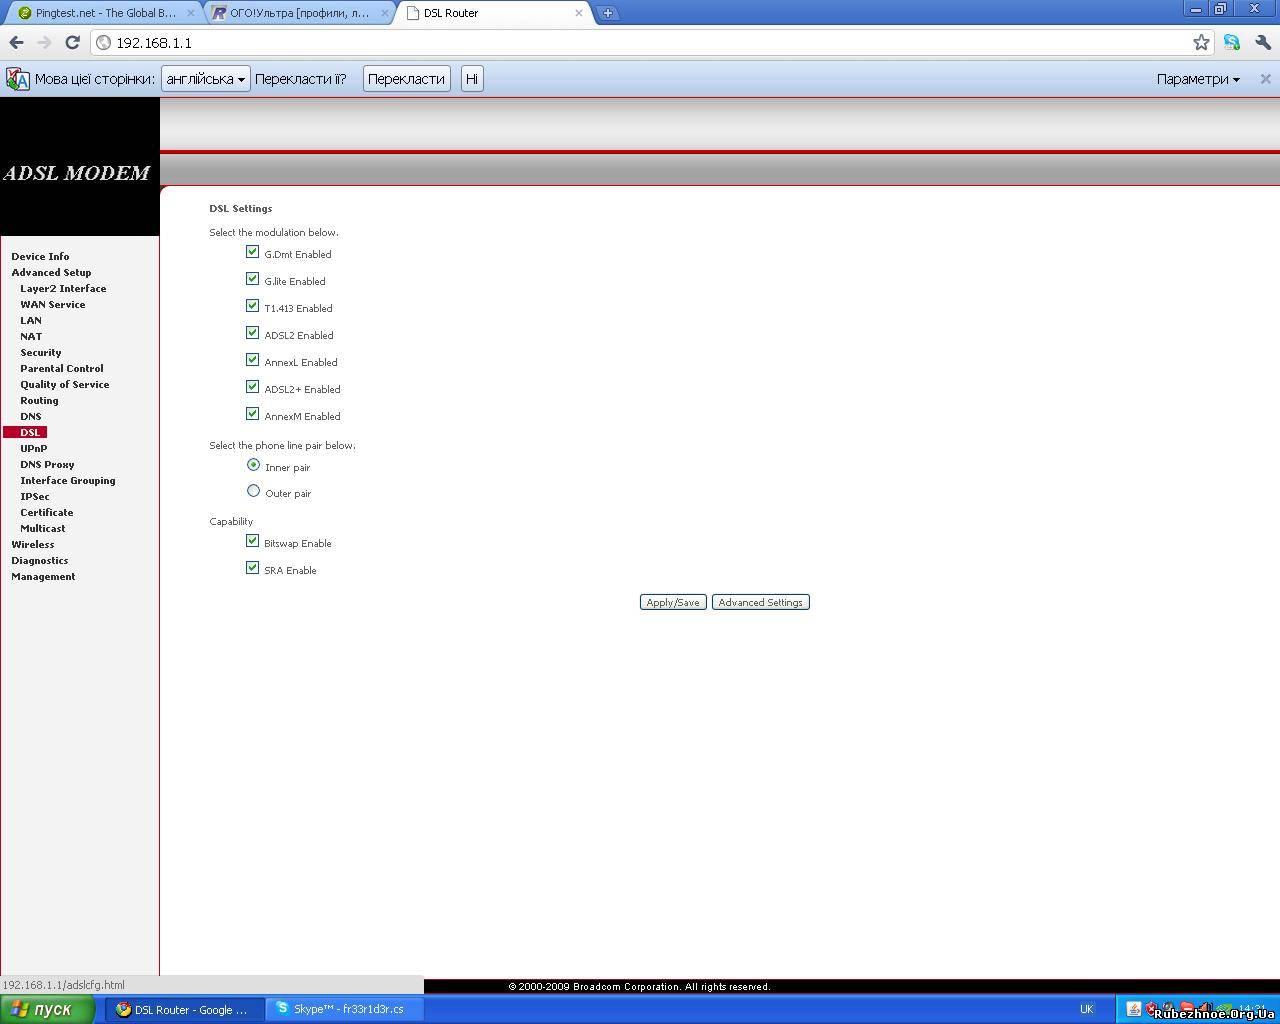Open Layer2 Interface menu item
Image resolution: width=1280 pixels, height=1024 pixels.
pyautogui.click(x=63, y=288)
